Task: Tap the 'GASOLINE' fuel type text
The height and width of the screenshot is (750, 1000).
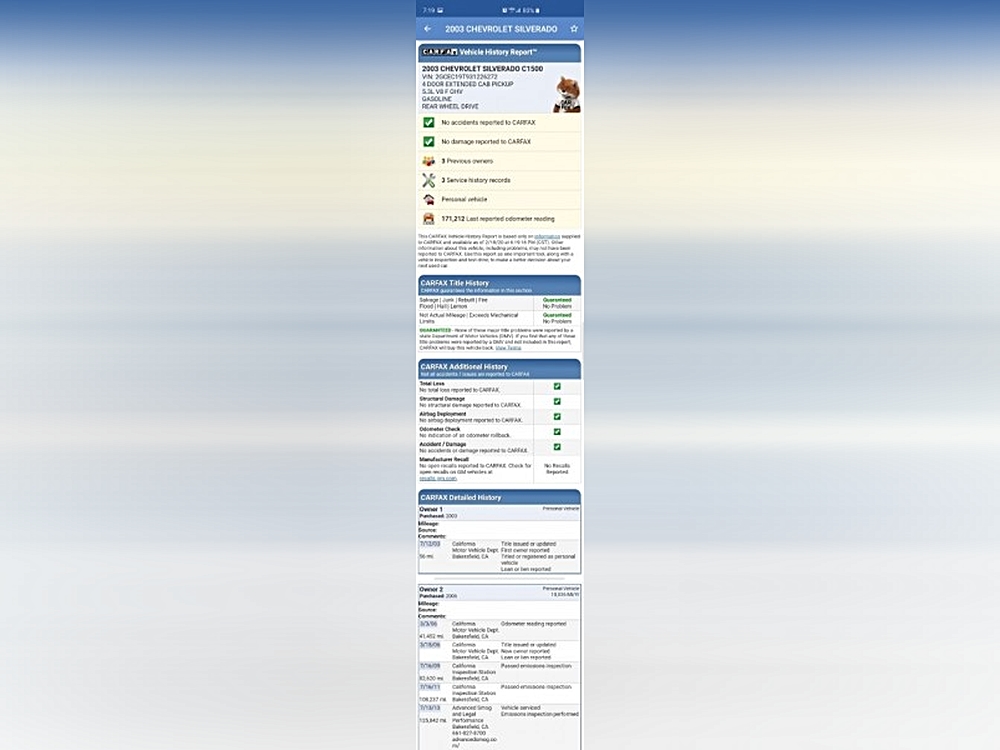Action: [437, 99]
